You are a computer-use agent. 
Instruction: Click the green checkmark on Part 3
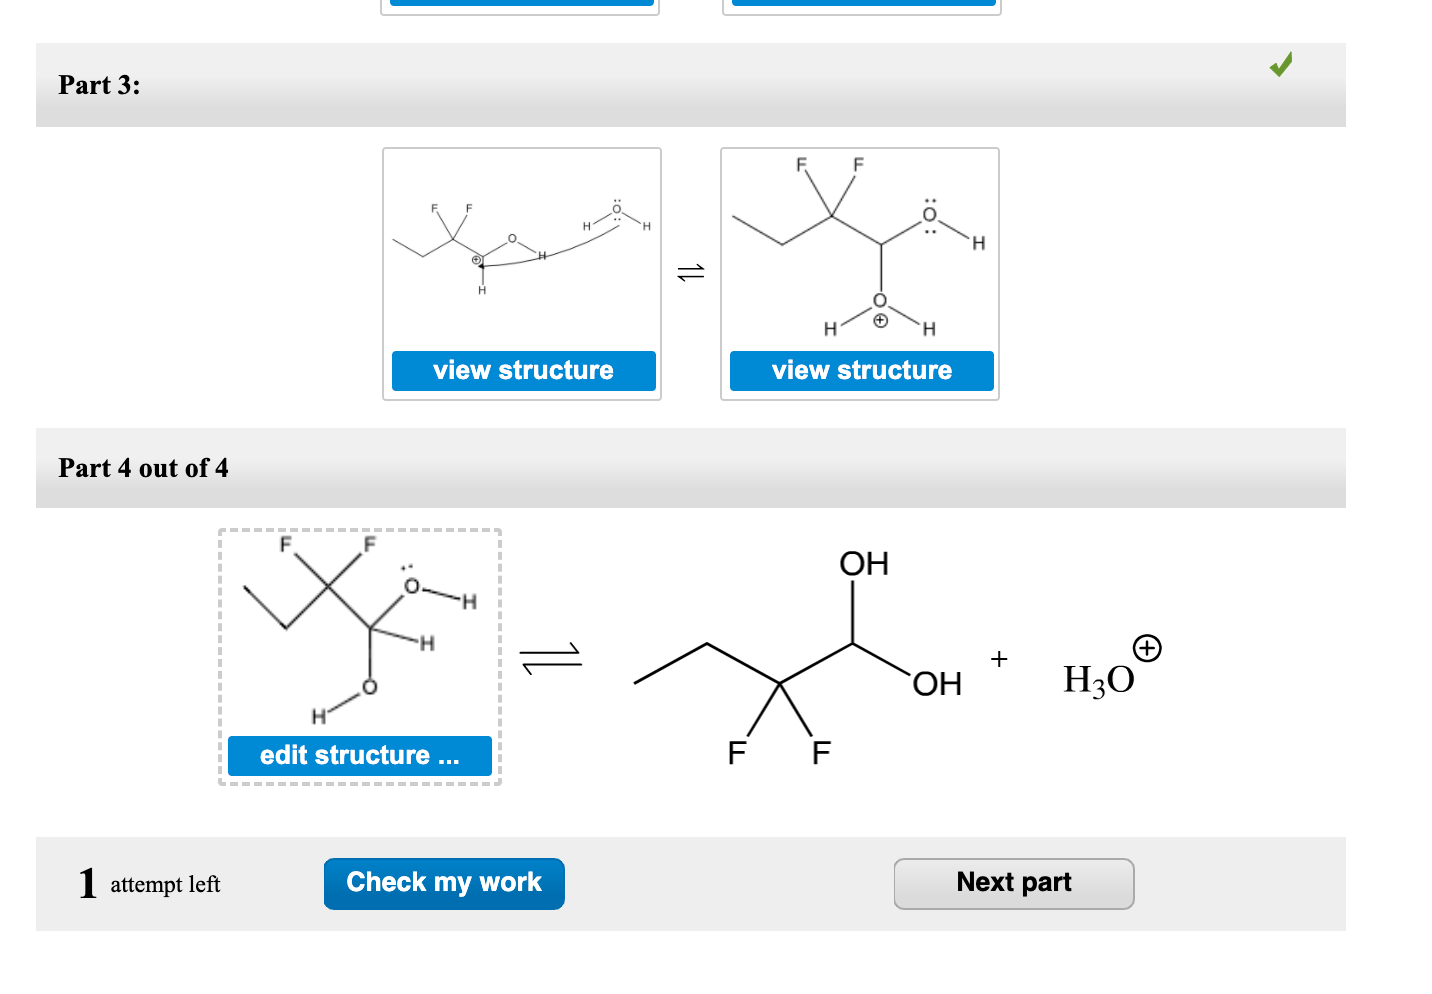(x=1281, y=64)
